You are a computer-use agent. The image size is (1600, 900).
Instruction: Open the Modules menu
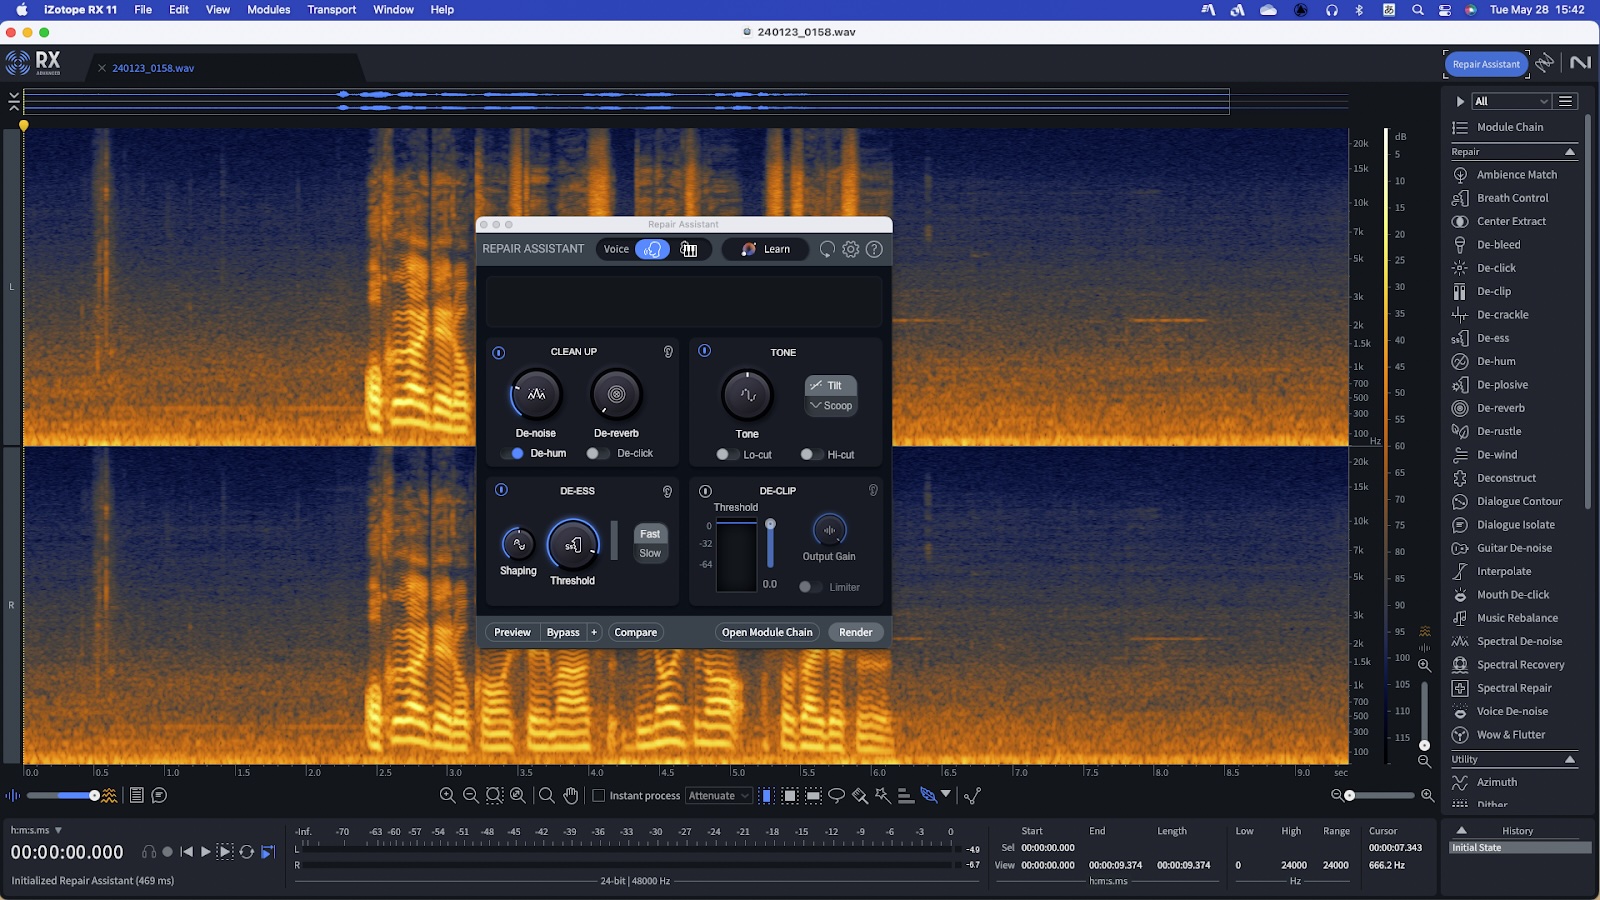point(269,10)
